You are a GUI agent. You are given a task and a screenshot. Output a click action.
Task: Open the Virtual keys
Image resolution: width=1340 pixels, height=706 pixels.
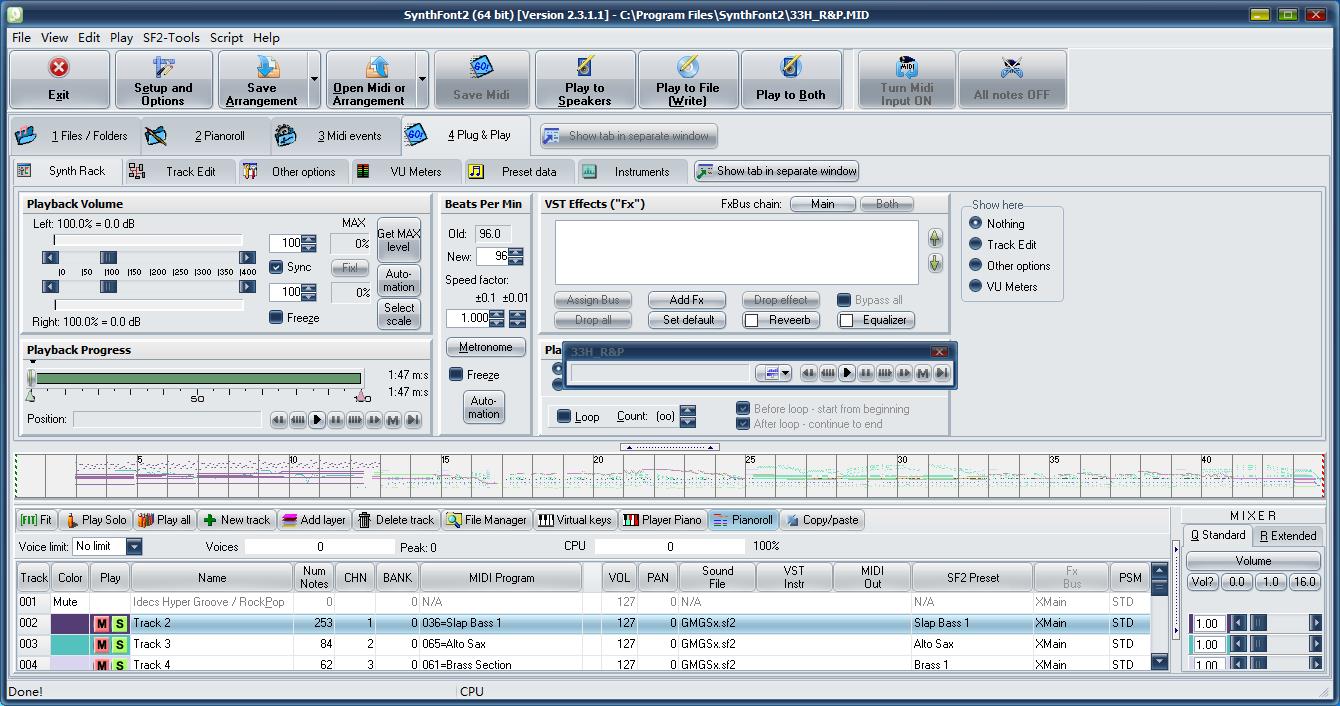(575, 520)
